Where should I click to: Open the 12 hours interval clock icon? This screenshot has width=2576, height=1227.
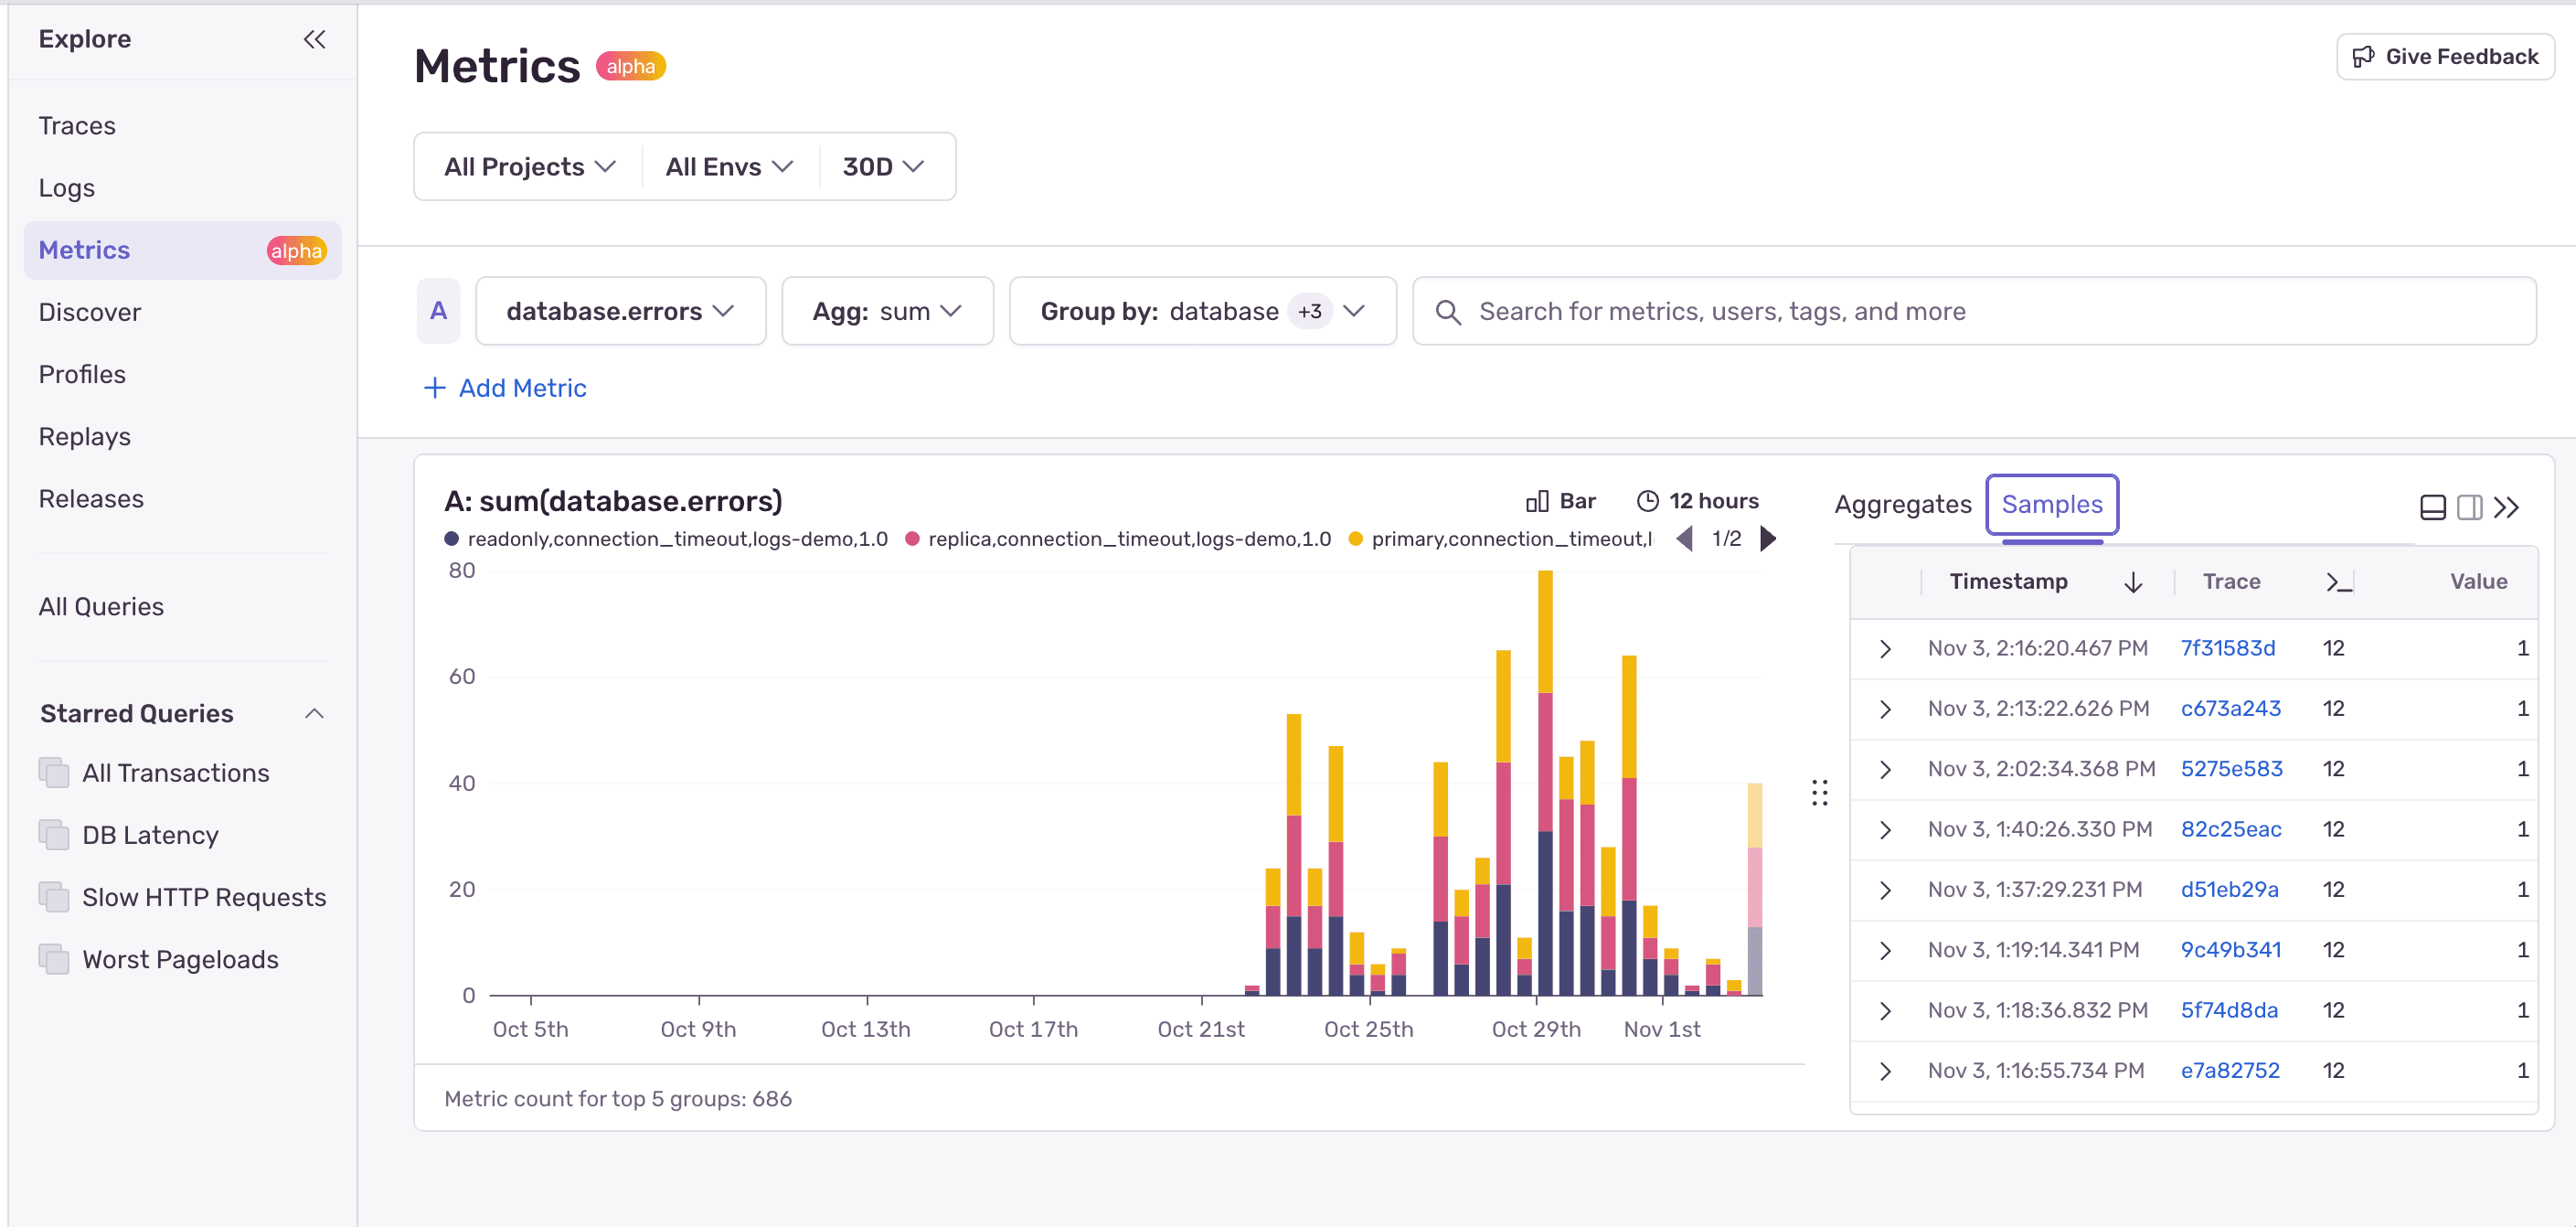1648,500
